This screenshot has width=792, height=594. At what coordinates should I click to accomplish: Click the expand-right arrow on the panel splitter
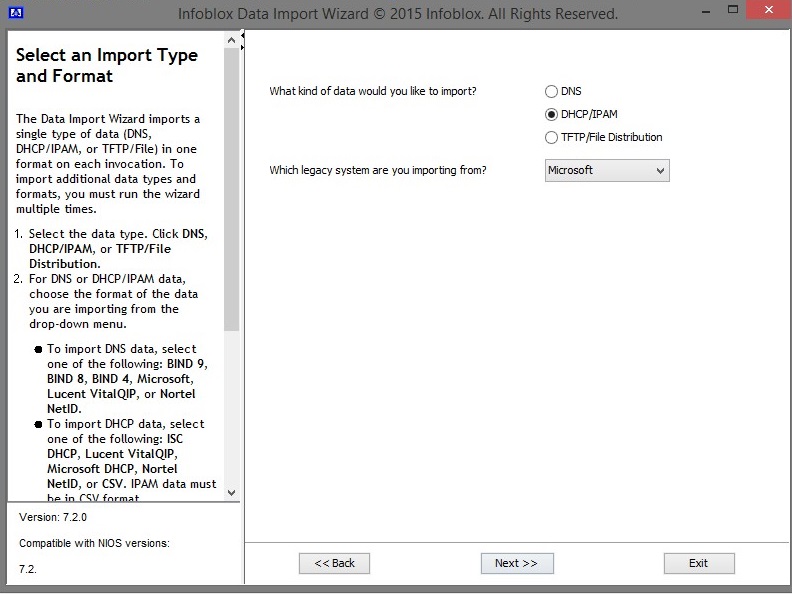[x=242, y=46]
